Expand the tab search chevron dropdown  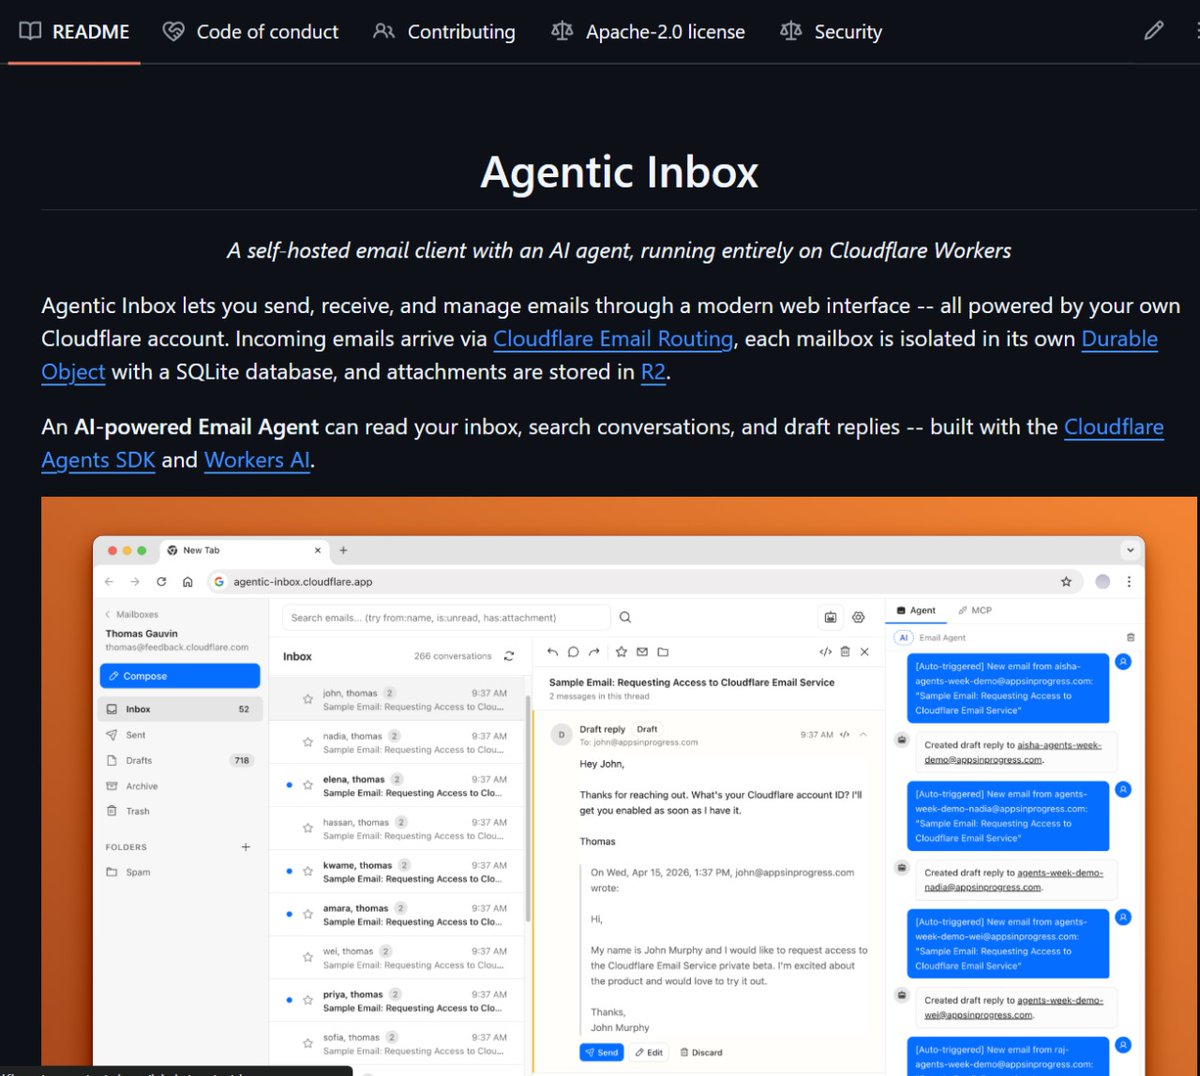[x=1130, y=550]
